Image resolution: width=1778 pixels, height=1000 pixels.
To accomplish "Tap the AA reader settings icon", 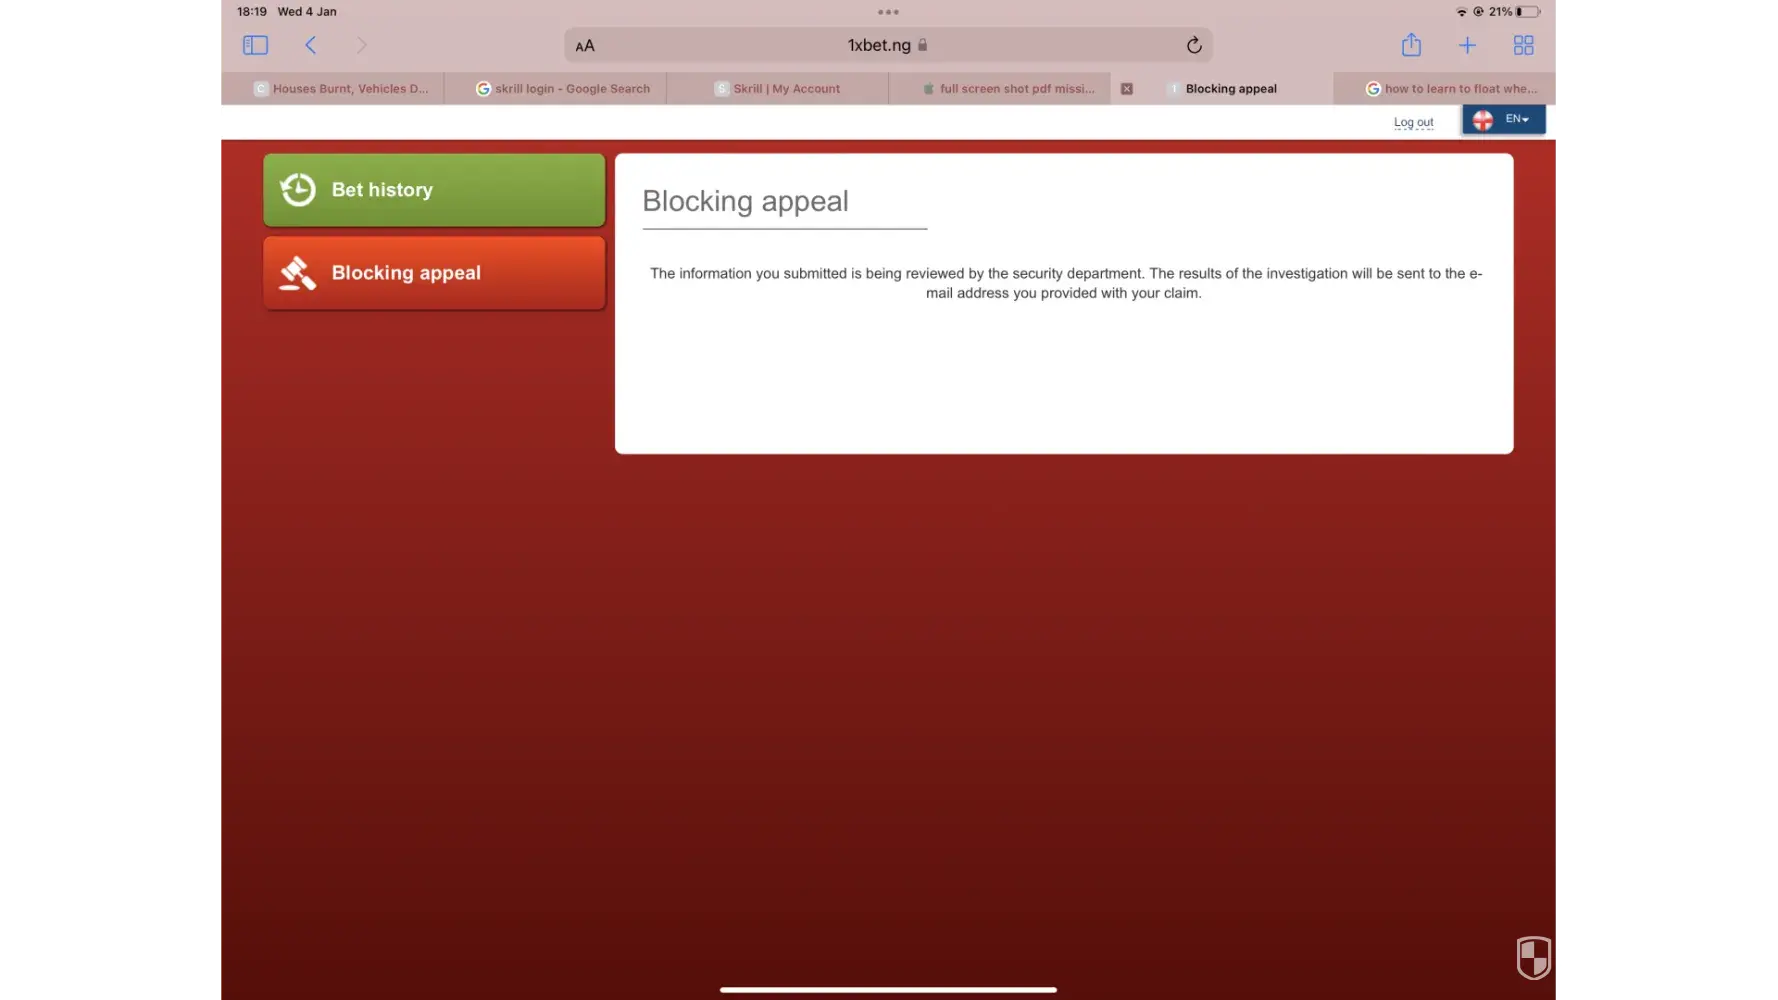I will (x=585, y=46).
